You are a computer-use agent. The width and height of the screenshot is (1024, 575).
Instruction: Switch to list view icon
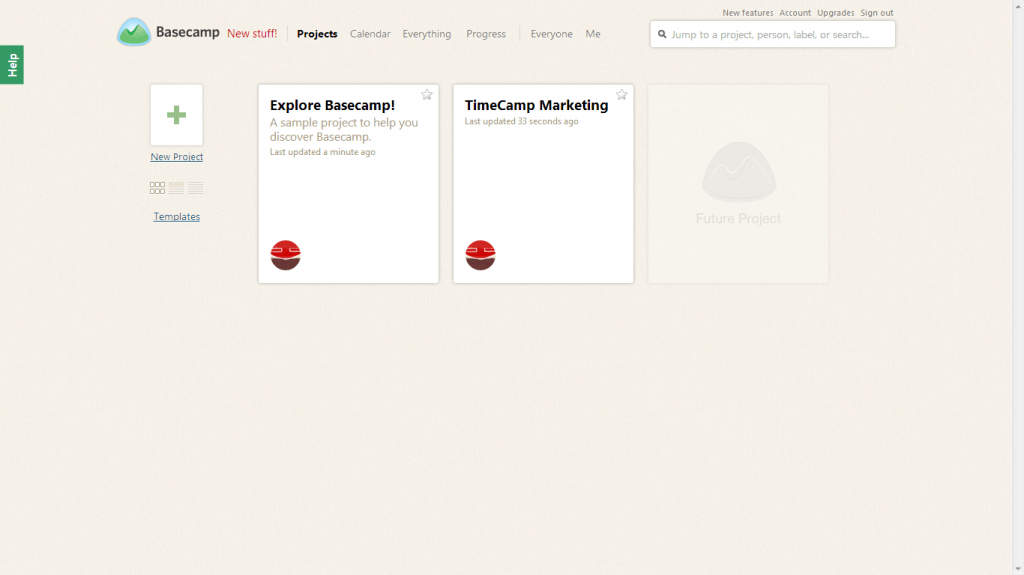[x=195, y=188]
